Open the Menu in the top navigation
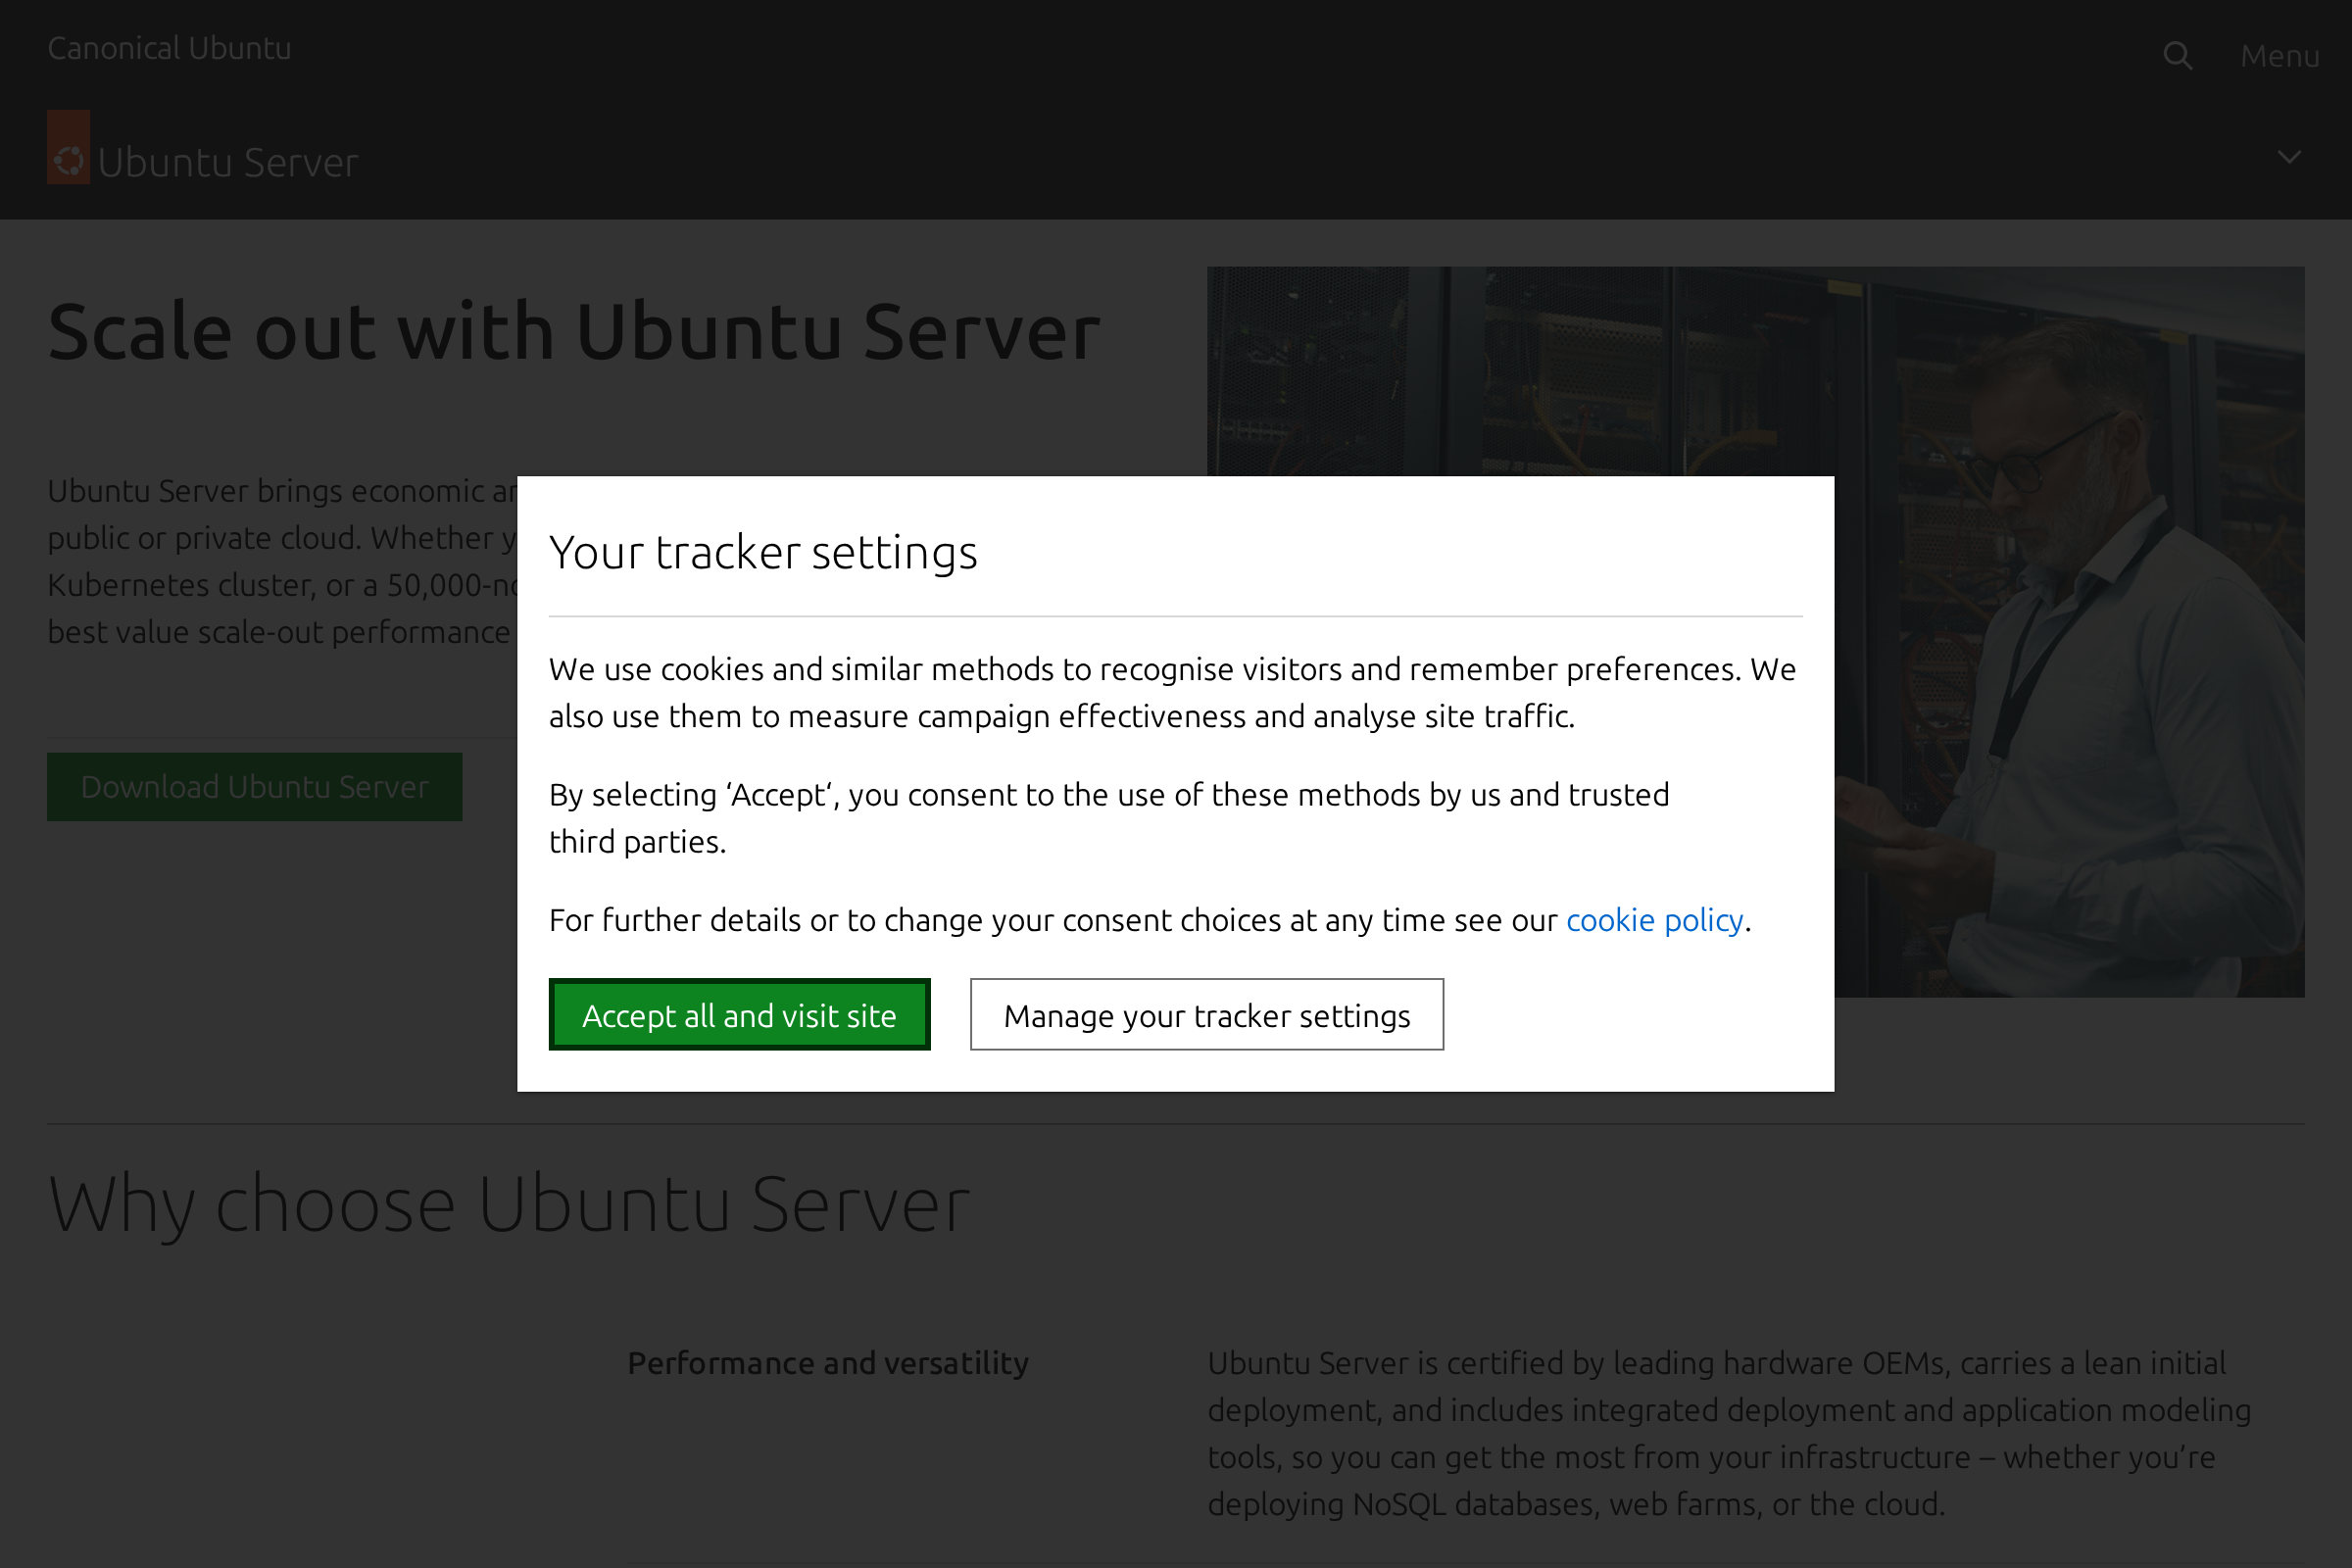Screen dimensions: 2352x1568 2279,55
